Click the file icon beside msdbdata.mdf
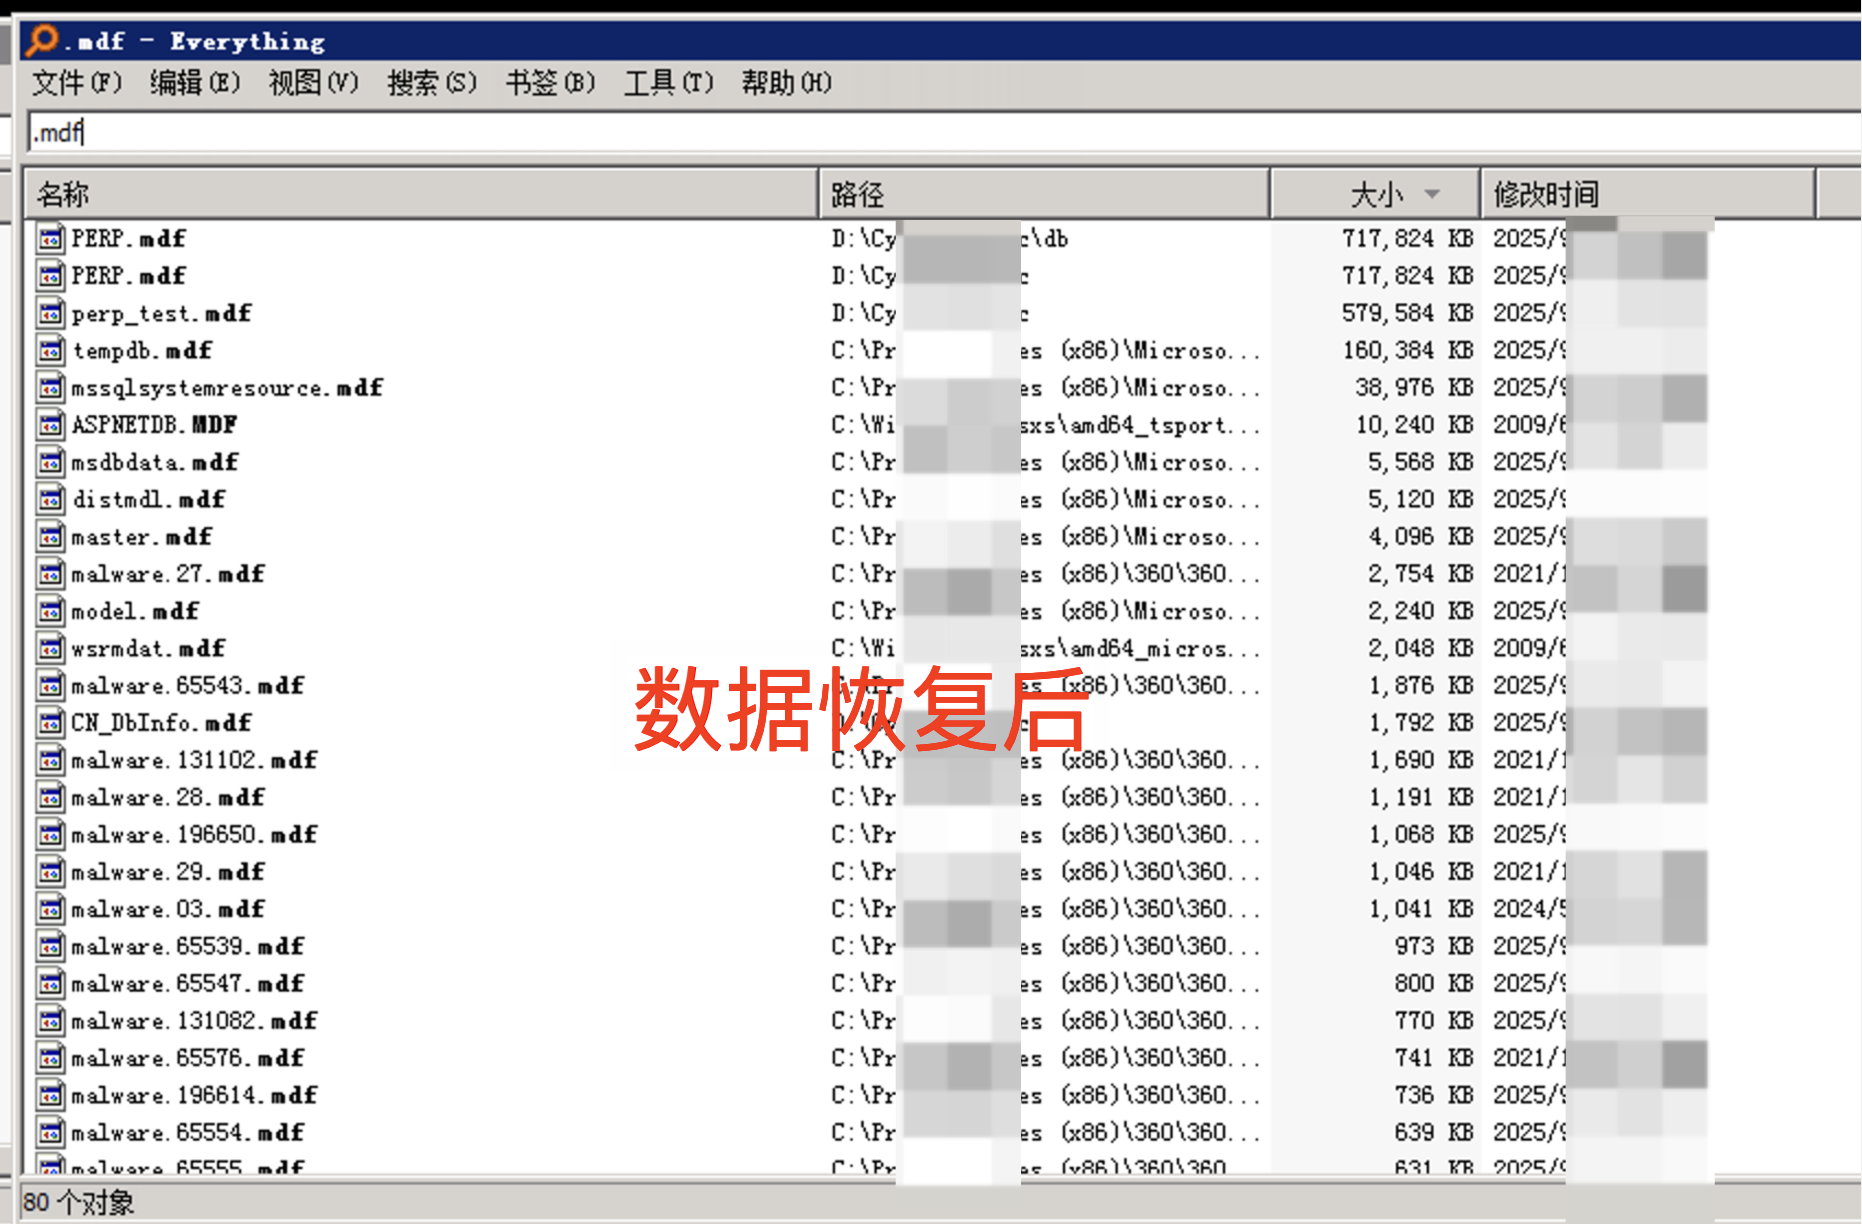The image size is (1862, 1224). [x=50, y=462]
